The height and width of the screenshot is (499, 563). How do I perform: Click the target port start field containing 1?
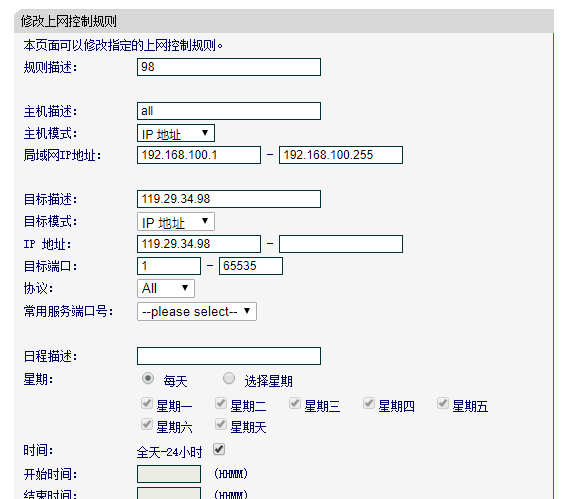[169, 266]
